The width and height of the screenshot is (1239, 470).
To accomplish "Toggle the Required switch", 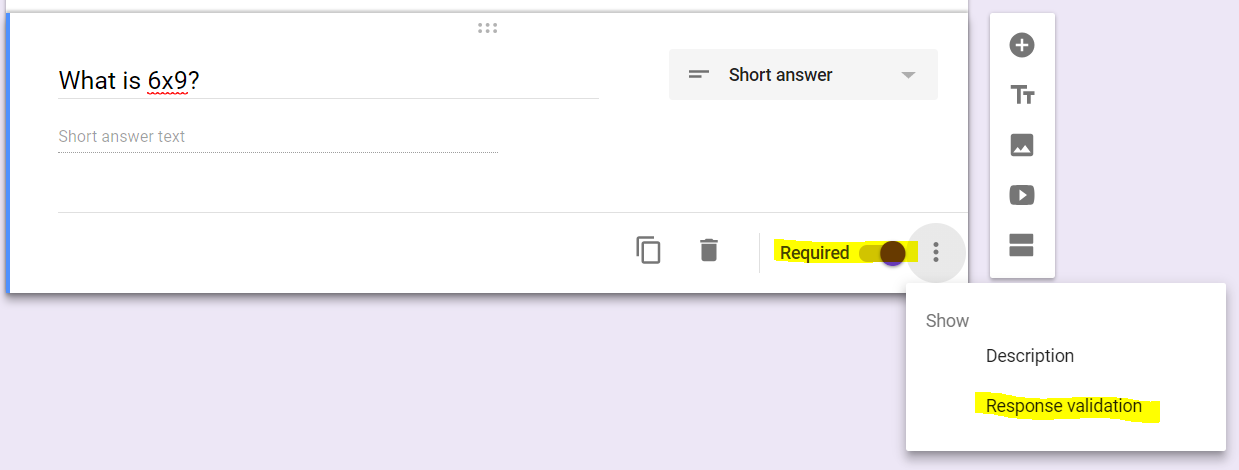I will (x=882, y=253).
